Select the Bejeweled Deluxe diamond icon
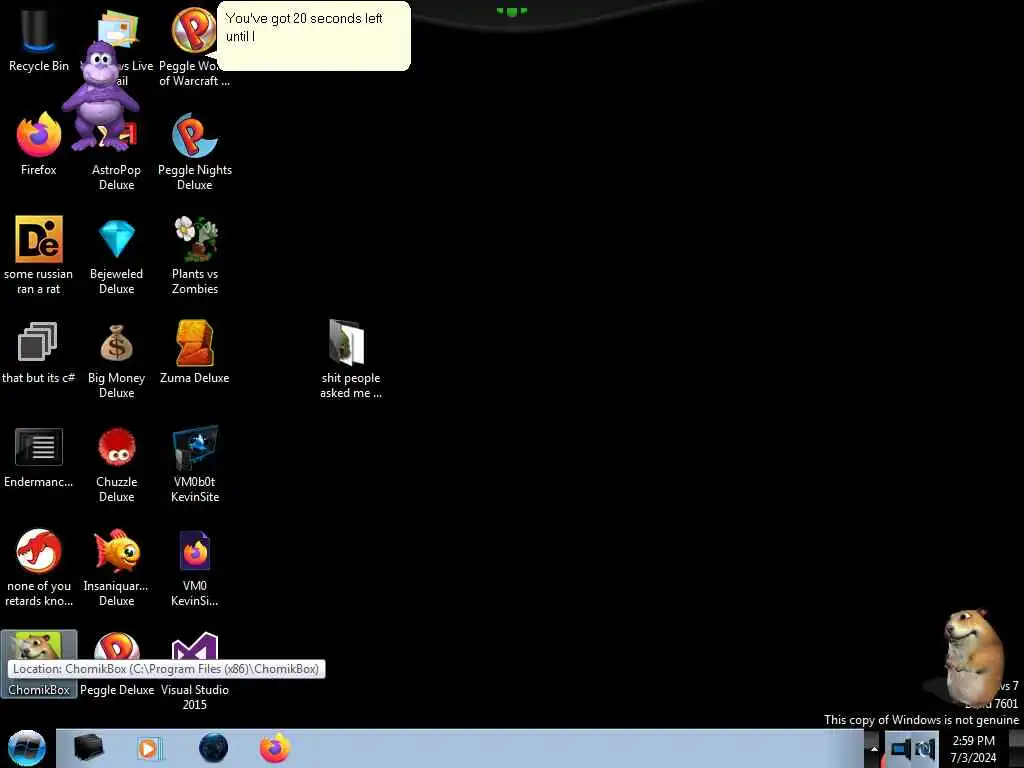This screenshot has width=1024, height=768. 116,256
